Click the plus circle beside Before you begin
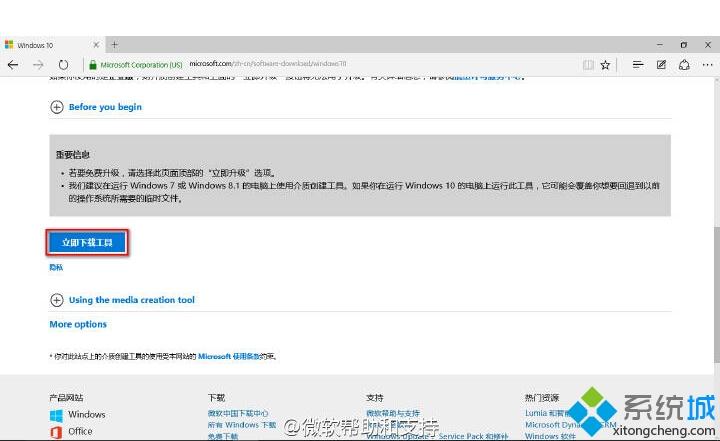The width and height of the screenshot is (720, 441). (x=56, y=107)
